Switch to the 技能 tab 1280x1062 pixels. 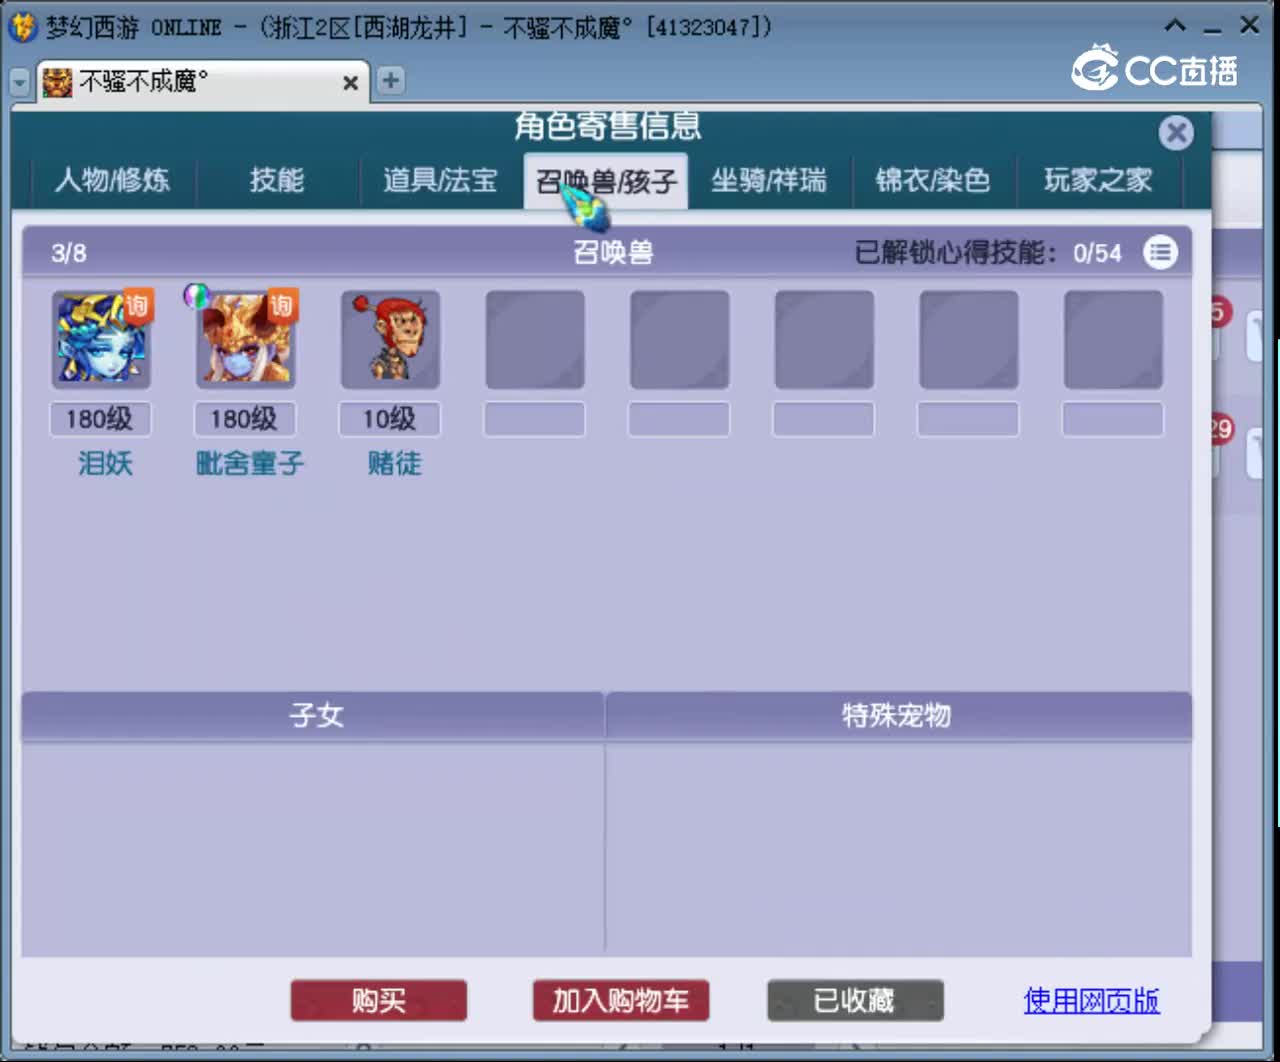[277, 180]
